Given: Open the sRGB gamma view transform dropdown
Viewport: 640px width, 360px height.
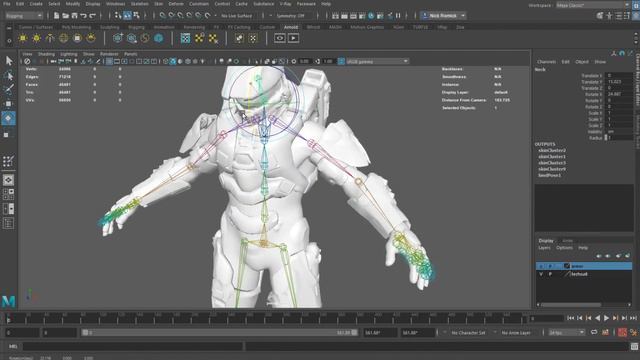Looking at the screenshot, I should coord(378,61).
